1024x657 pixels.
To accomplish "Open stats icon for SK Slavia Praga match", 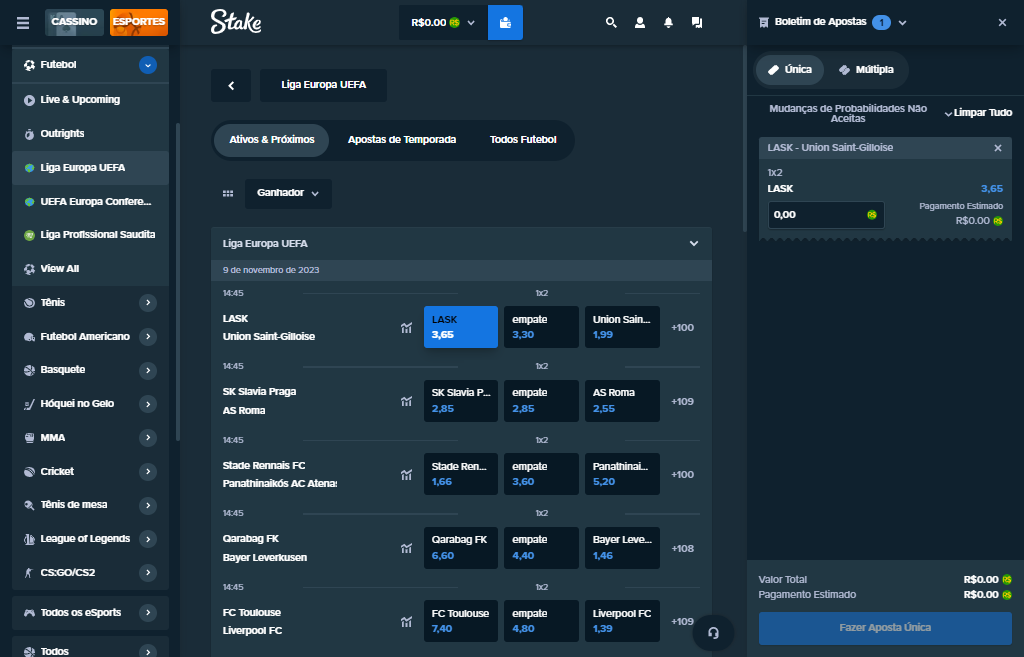I will [406, 401].
